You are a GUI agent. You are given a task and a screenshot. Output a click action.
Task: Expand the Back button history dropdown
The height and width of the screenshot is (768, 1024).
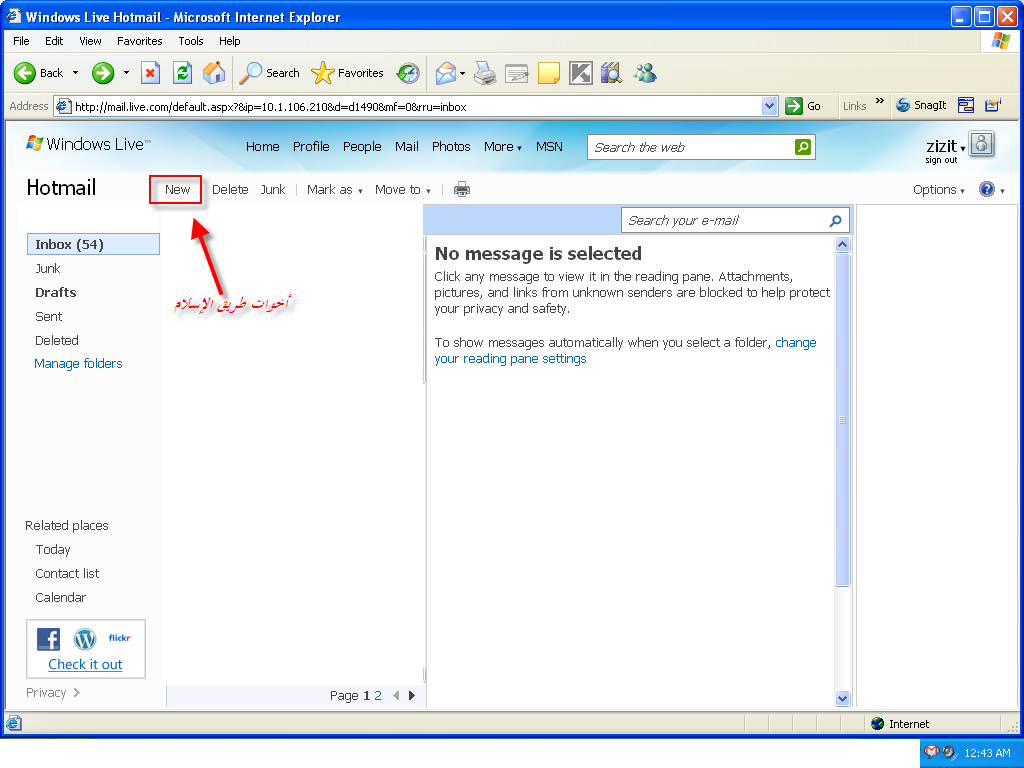(x=75, y=72)
